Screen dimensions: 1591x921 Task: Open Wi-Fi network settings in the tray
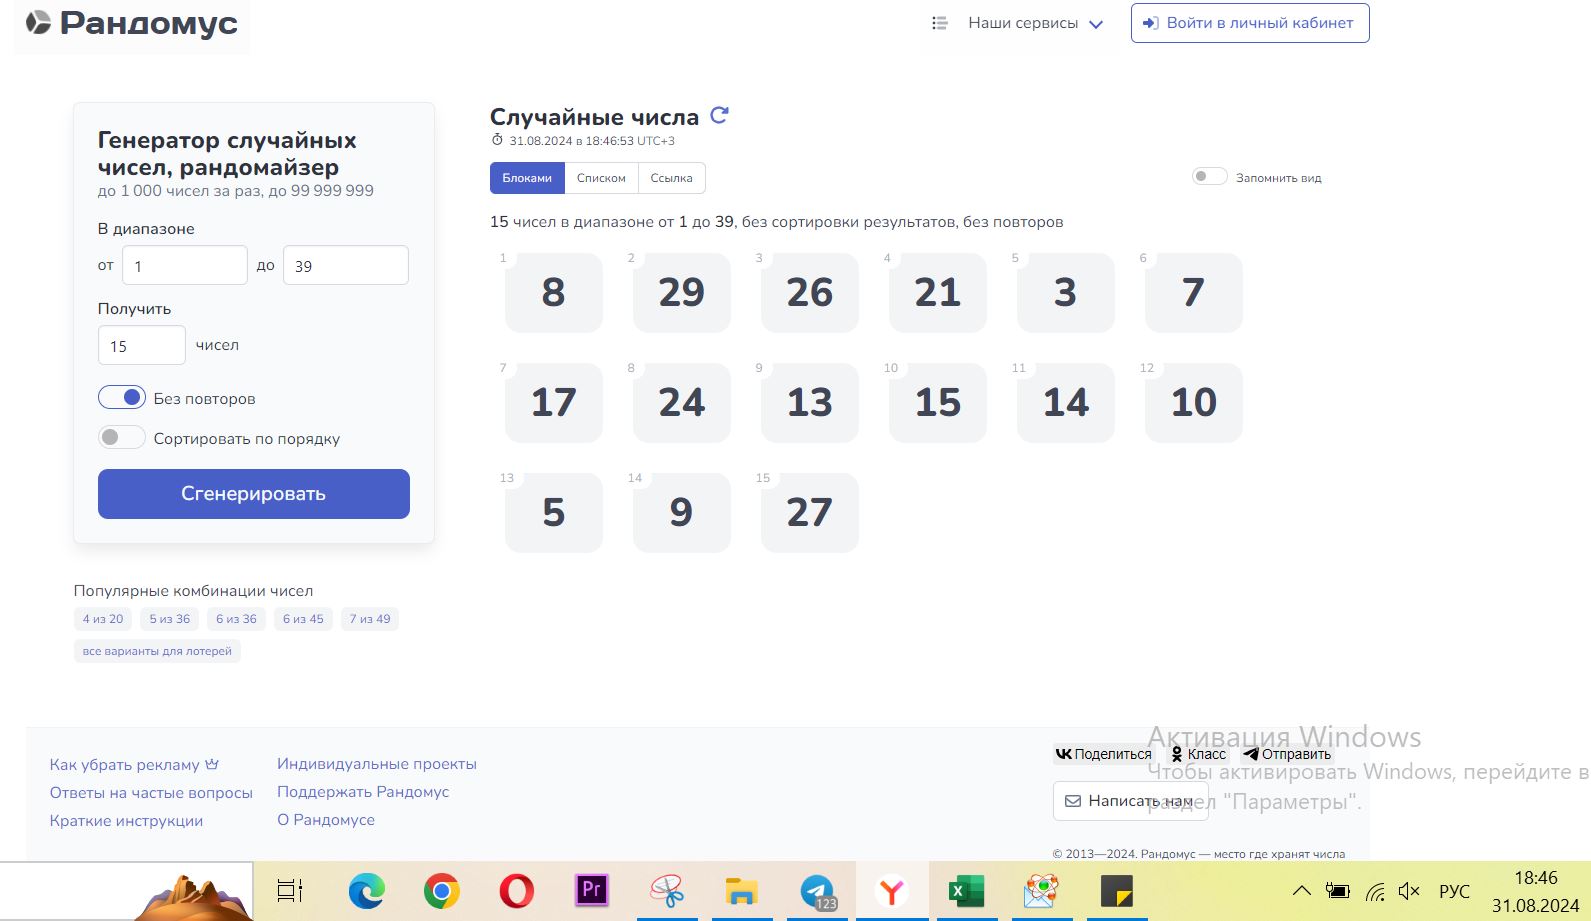(1376, 891)
